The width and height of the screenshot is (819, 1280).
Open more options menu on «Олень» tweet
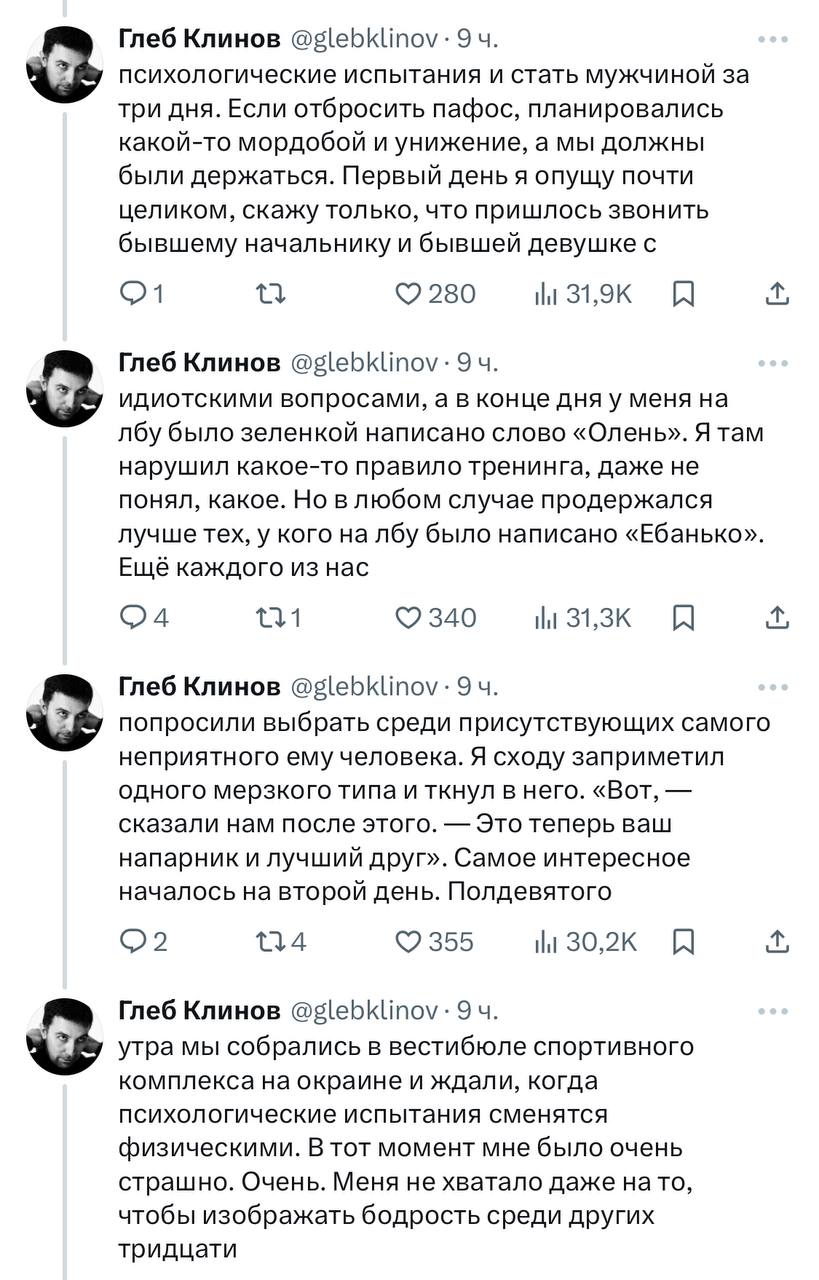pos(774,363)
